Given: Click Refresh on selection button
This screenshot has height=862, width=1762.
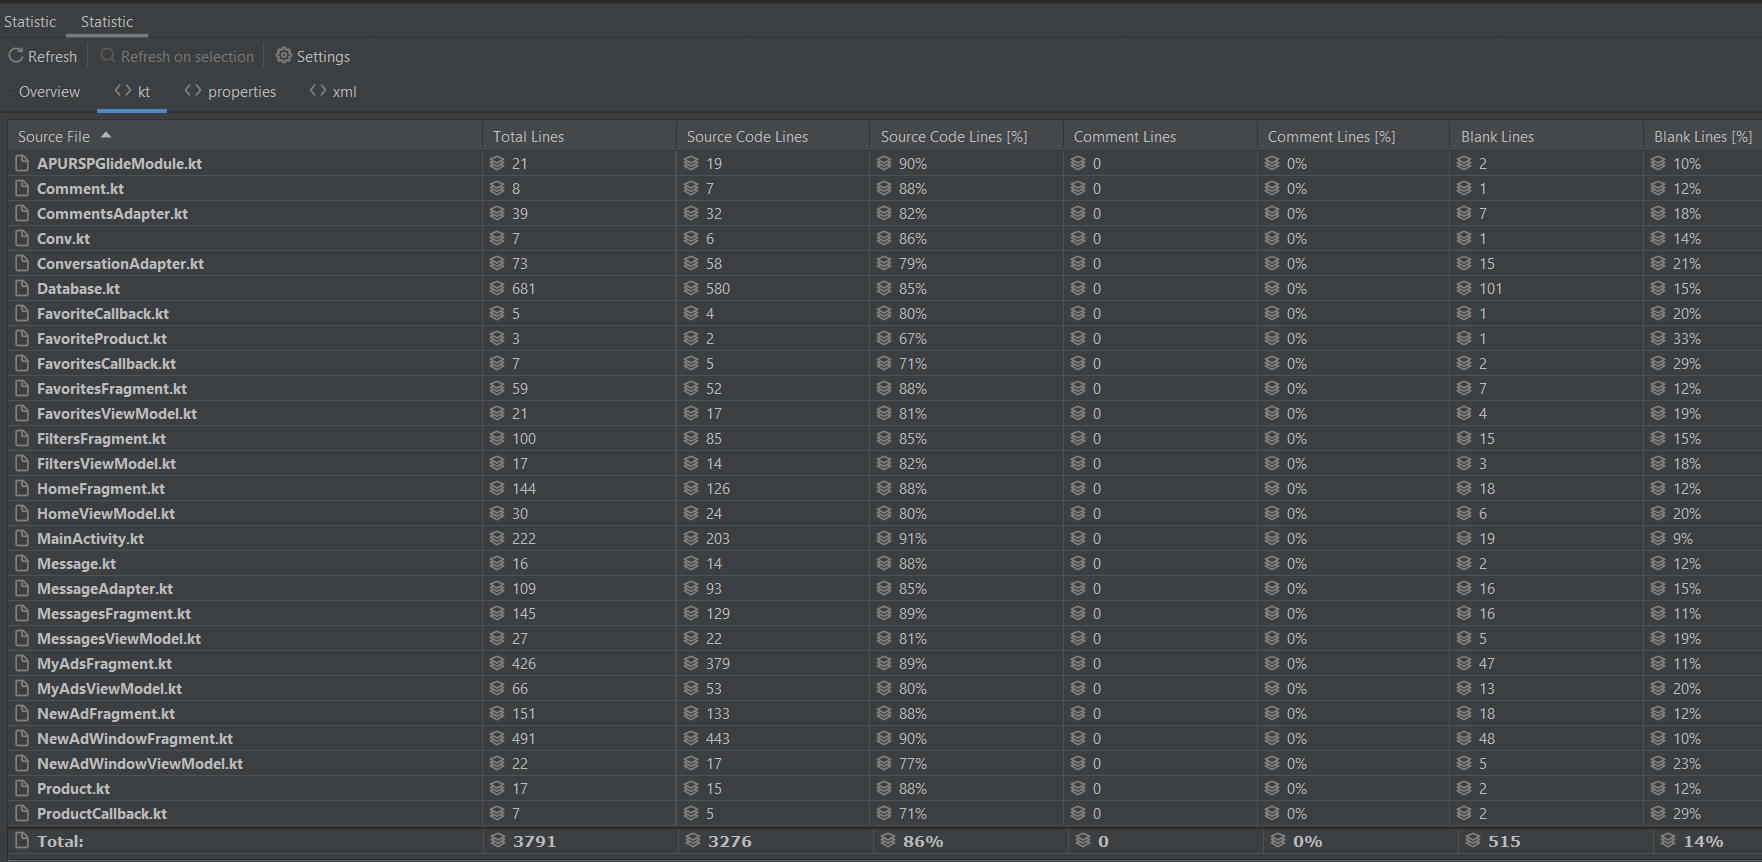Looking at the screenshot, I should [x=178, y=57].
